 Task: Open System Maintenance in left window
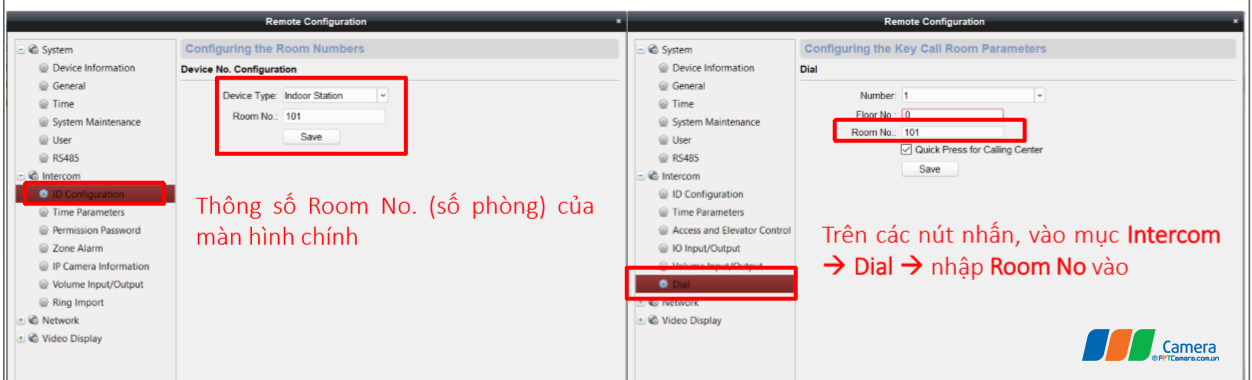[96, 122]
